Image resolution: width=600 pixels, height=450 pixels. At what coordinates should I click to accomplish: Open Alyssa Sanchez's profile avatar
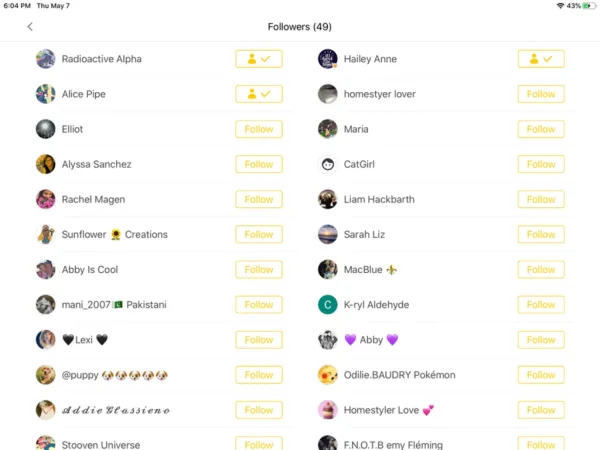click(46, 164)
